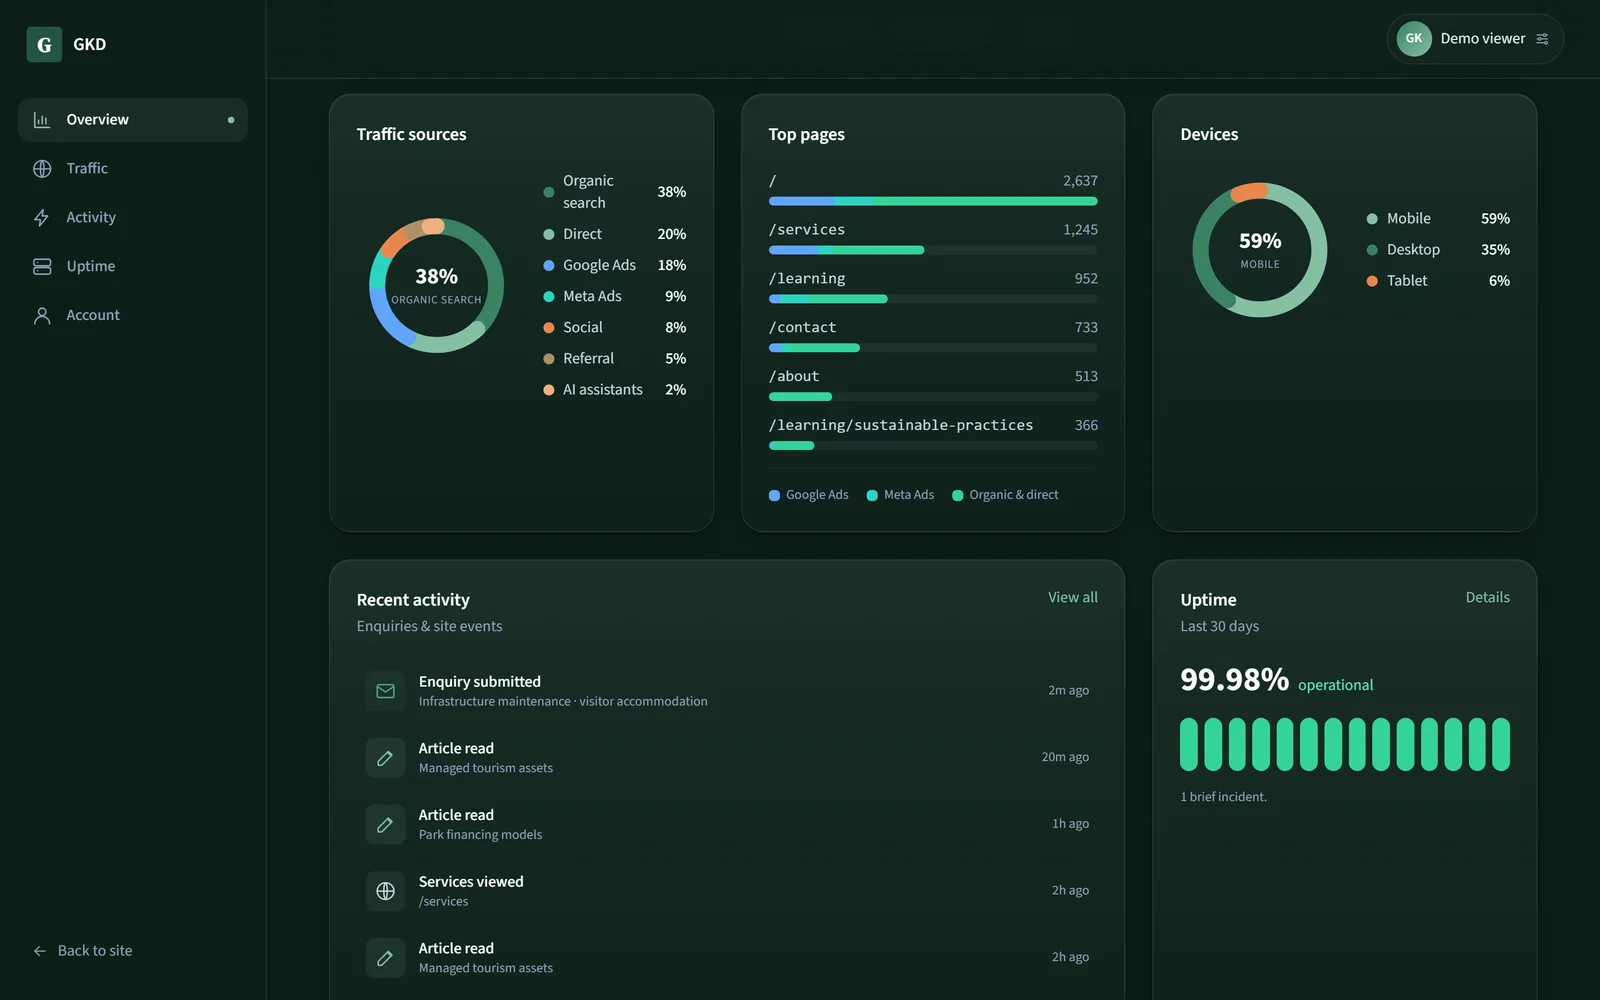
Task: Click the GKD logo icon
Action: [44, 44]
